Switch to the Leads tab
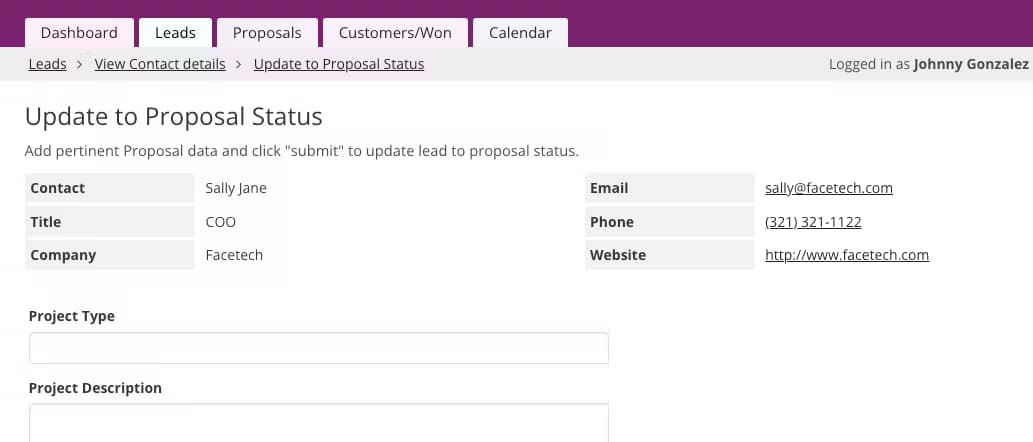The height and width of the screenshot is (442, 1033). tap(175, 33)
